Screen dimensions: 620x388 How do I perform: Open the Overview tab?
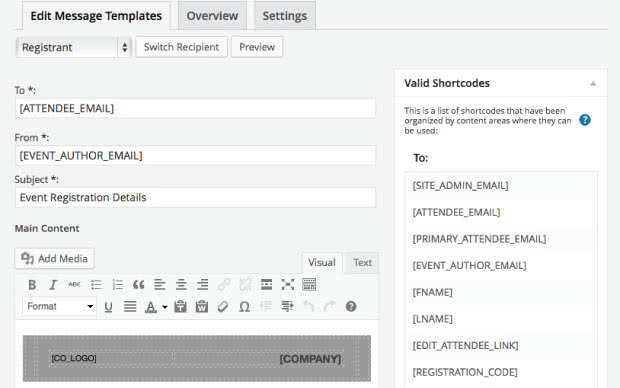(212, 16)
